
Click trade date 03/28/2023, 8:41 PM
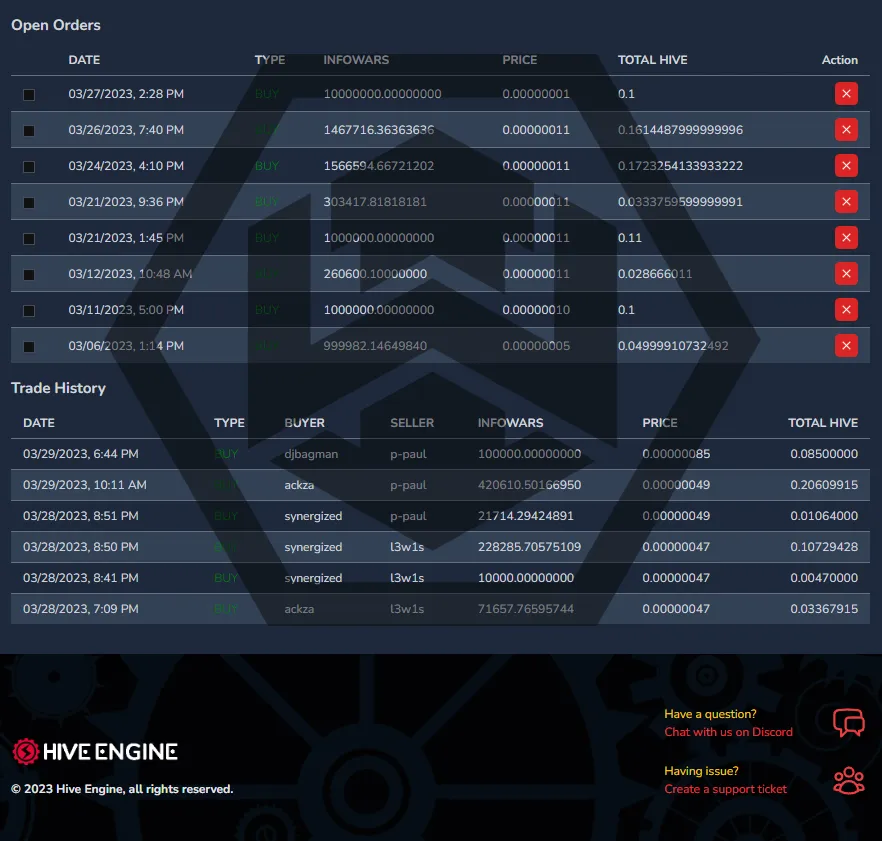click(80, 578)
